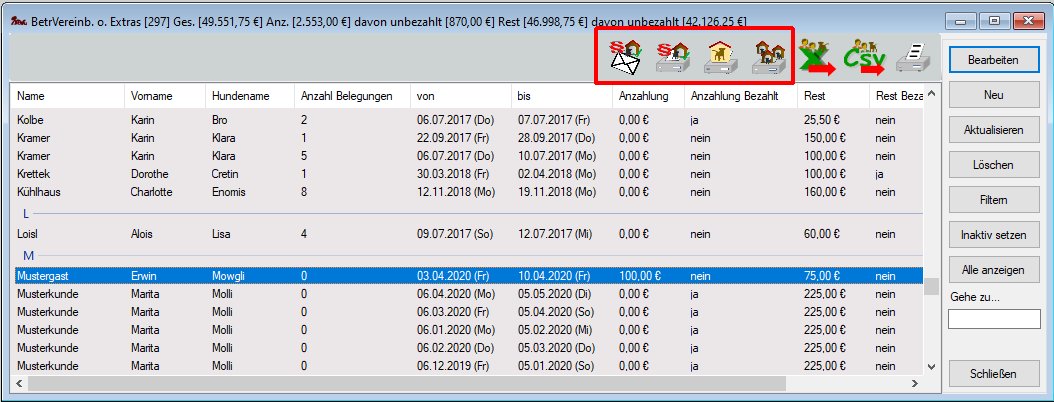Click the plain printer icon
This screenshot has height=402, width=1054.
[x=912, y=59]
